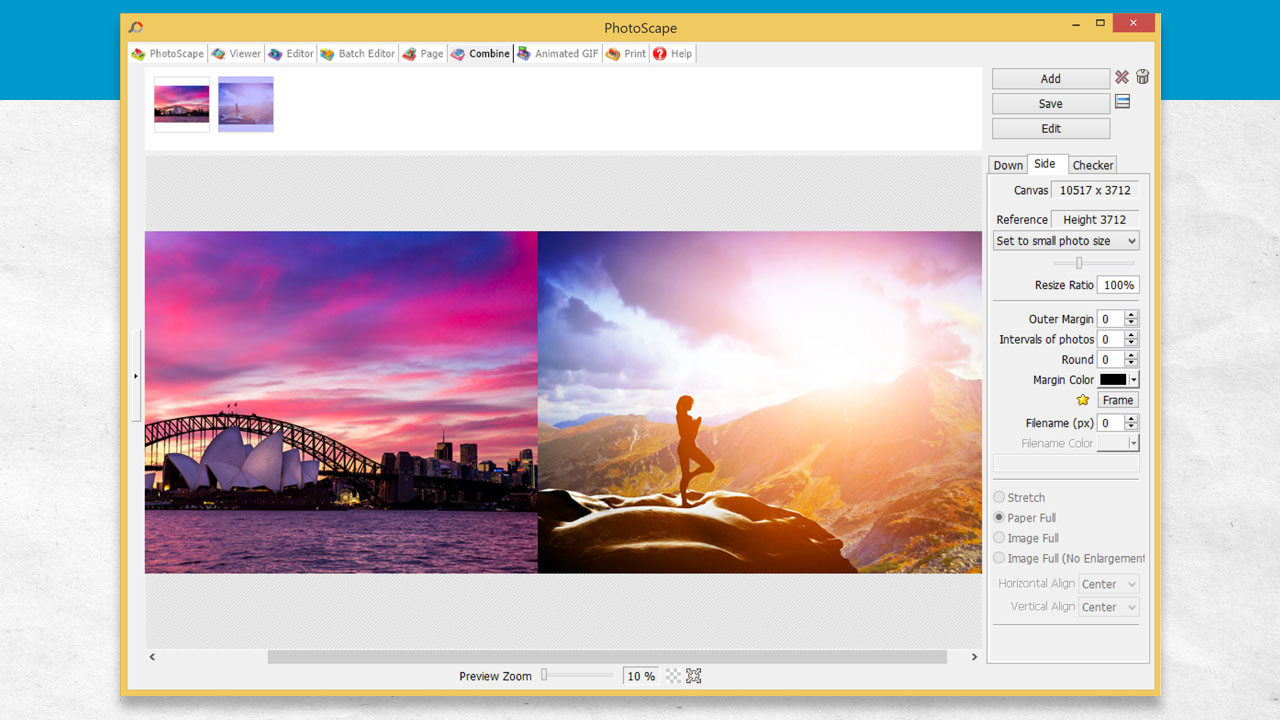Remove selected photo with the red X icon
The width and height of the screenshot is (1280, 720).
point(1122,77)
